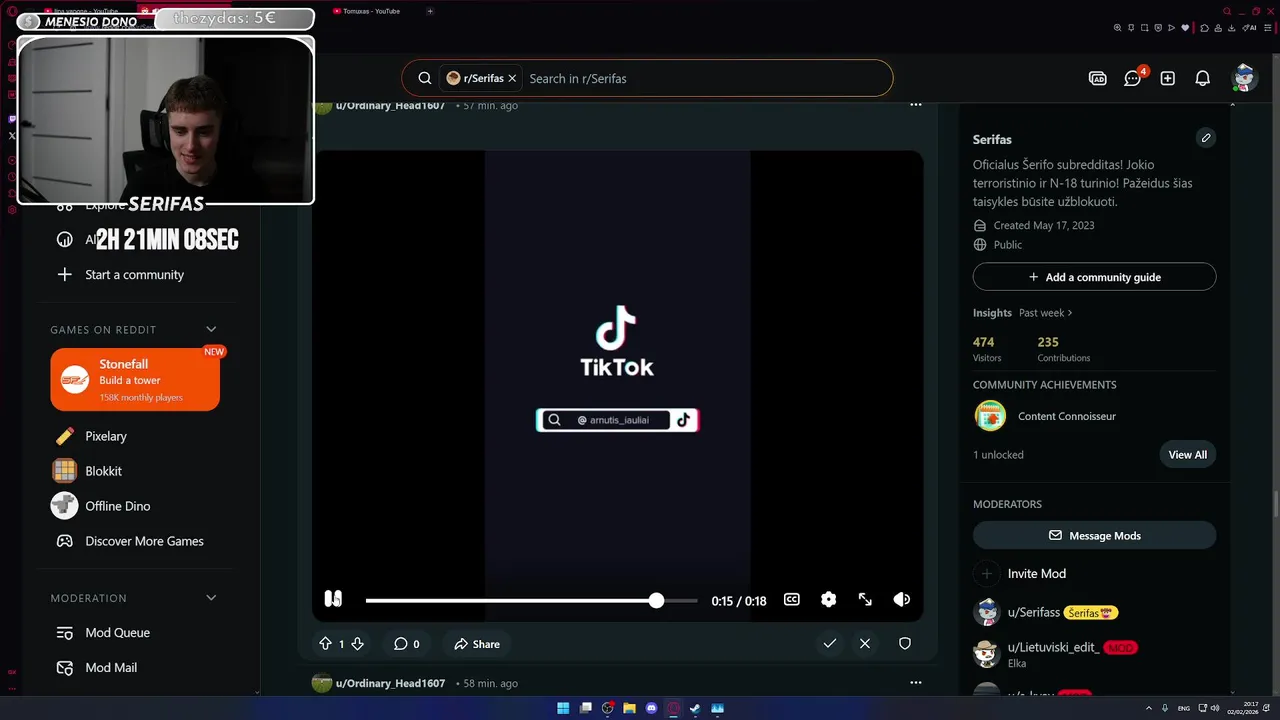Open the Windows Start menu
Screen dimensions: 1280x720
click(563, 708)
